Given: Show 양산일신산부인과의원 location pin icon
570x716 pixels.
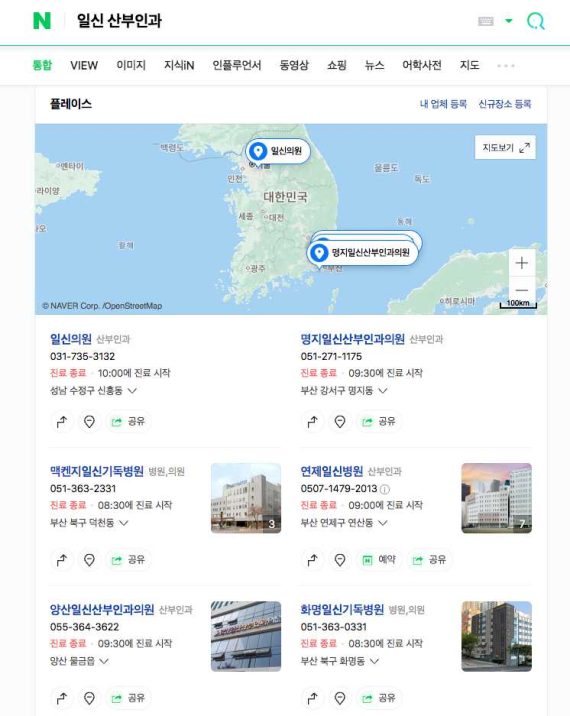Looking at the screenshot, I should 89,698.
